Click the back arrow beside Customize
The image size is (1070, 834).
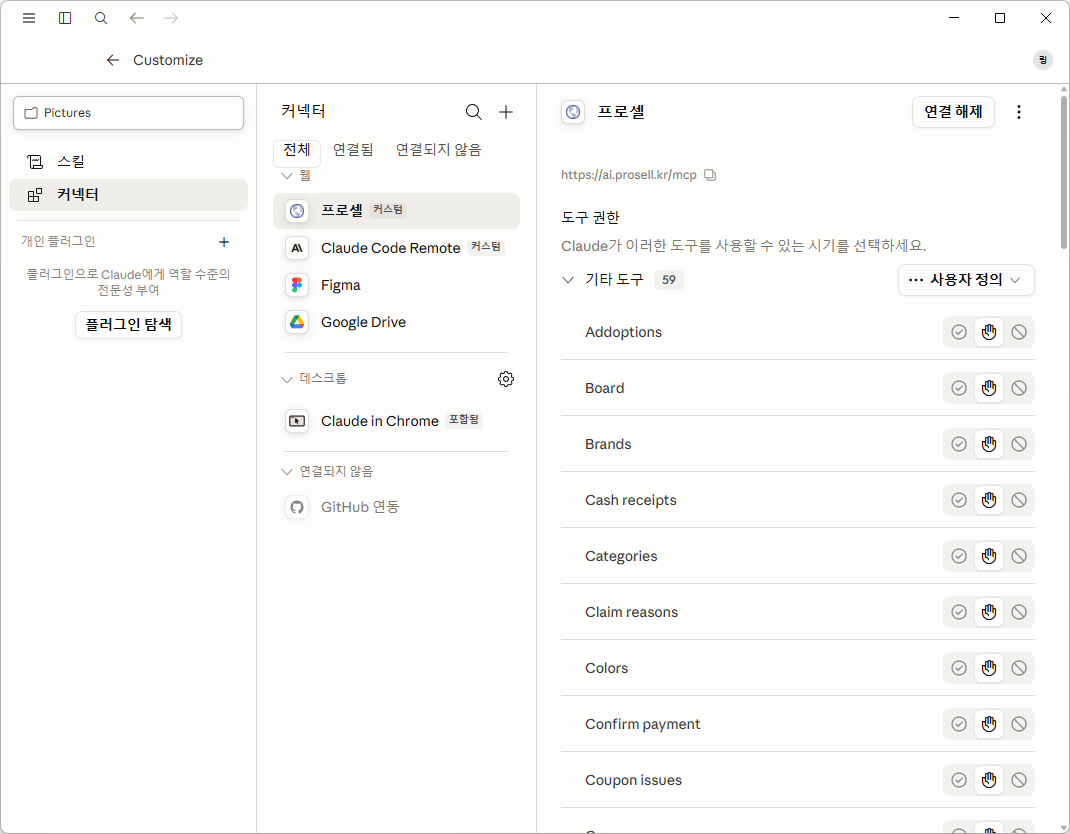pos(113,60)
